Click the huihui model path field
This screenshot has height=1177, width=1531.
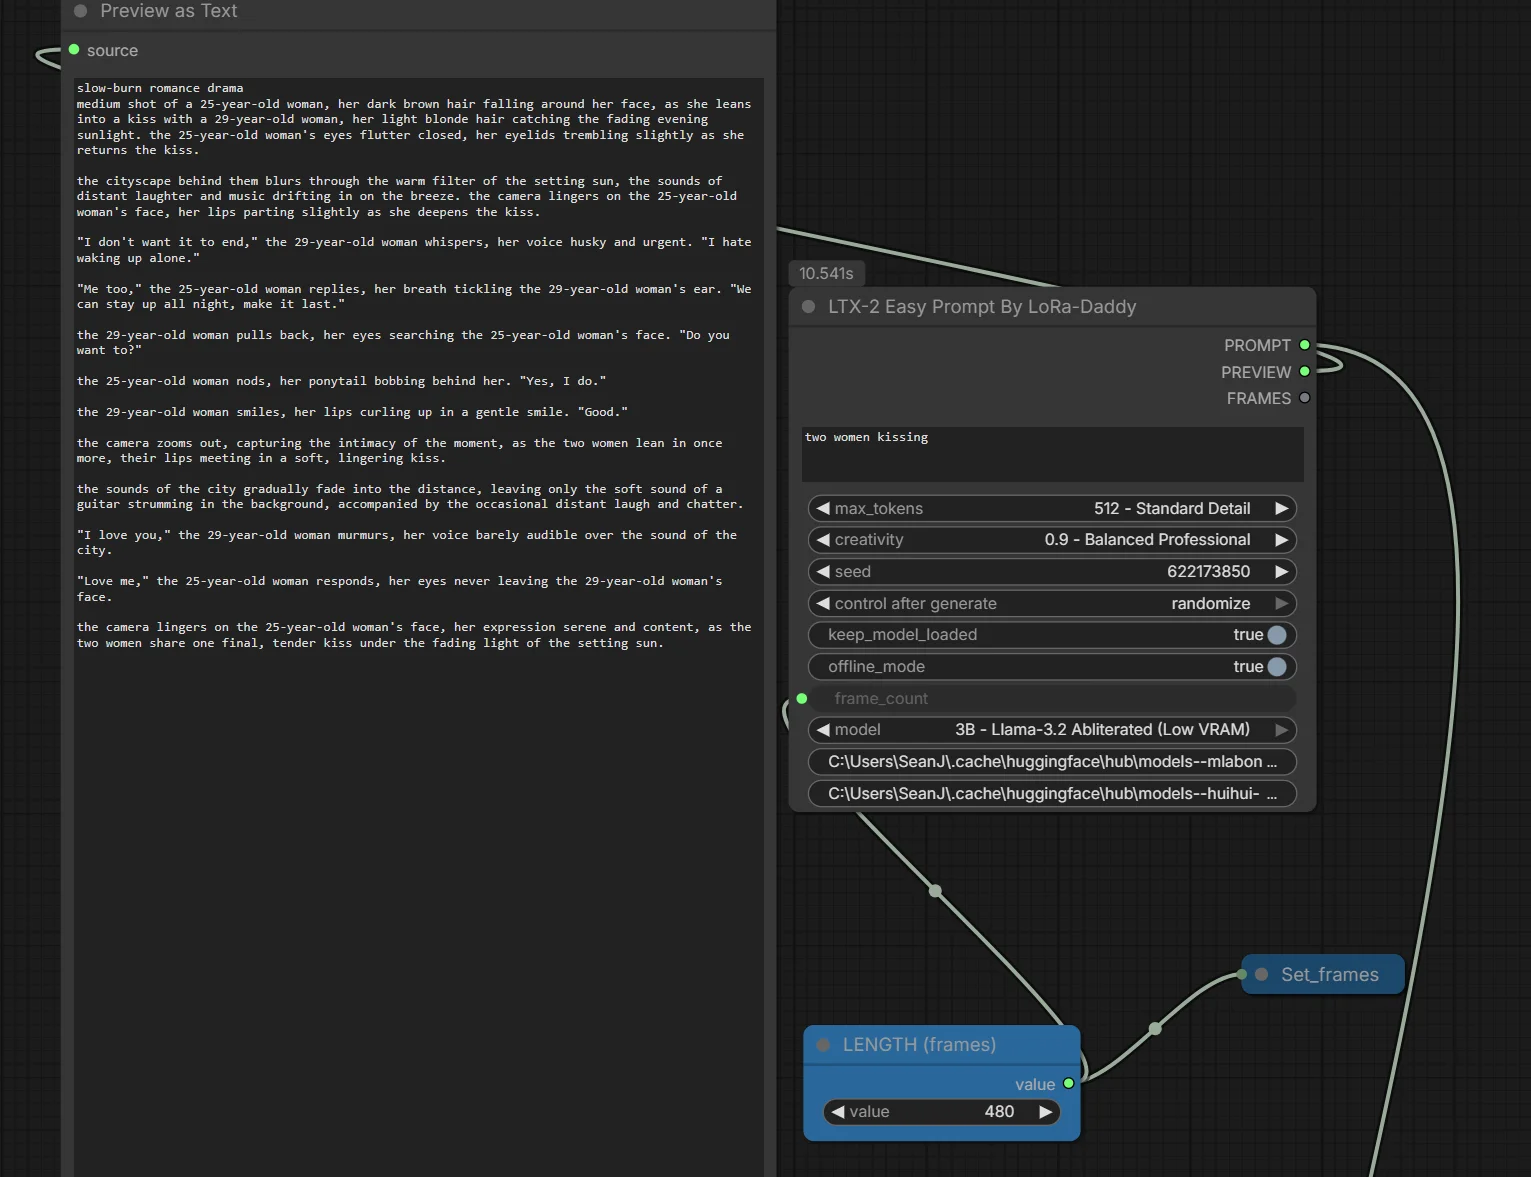1052,794
